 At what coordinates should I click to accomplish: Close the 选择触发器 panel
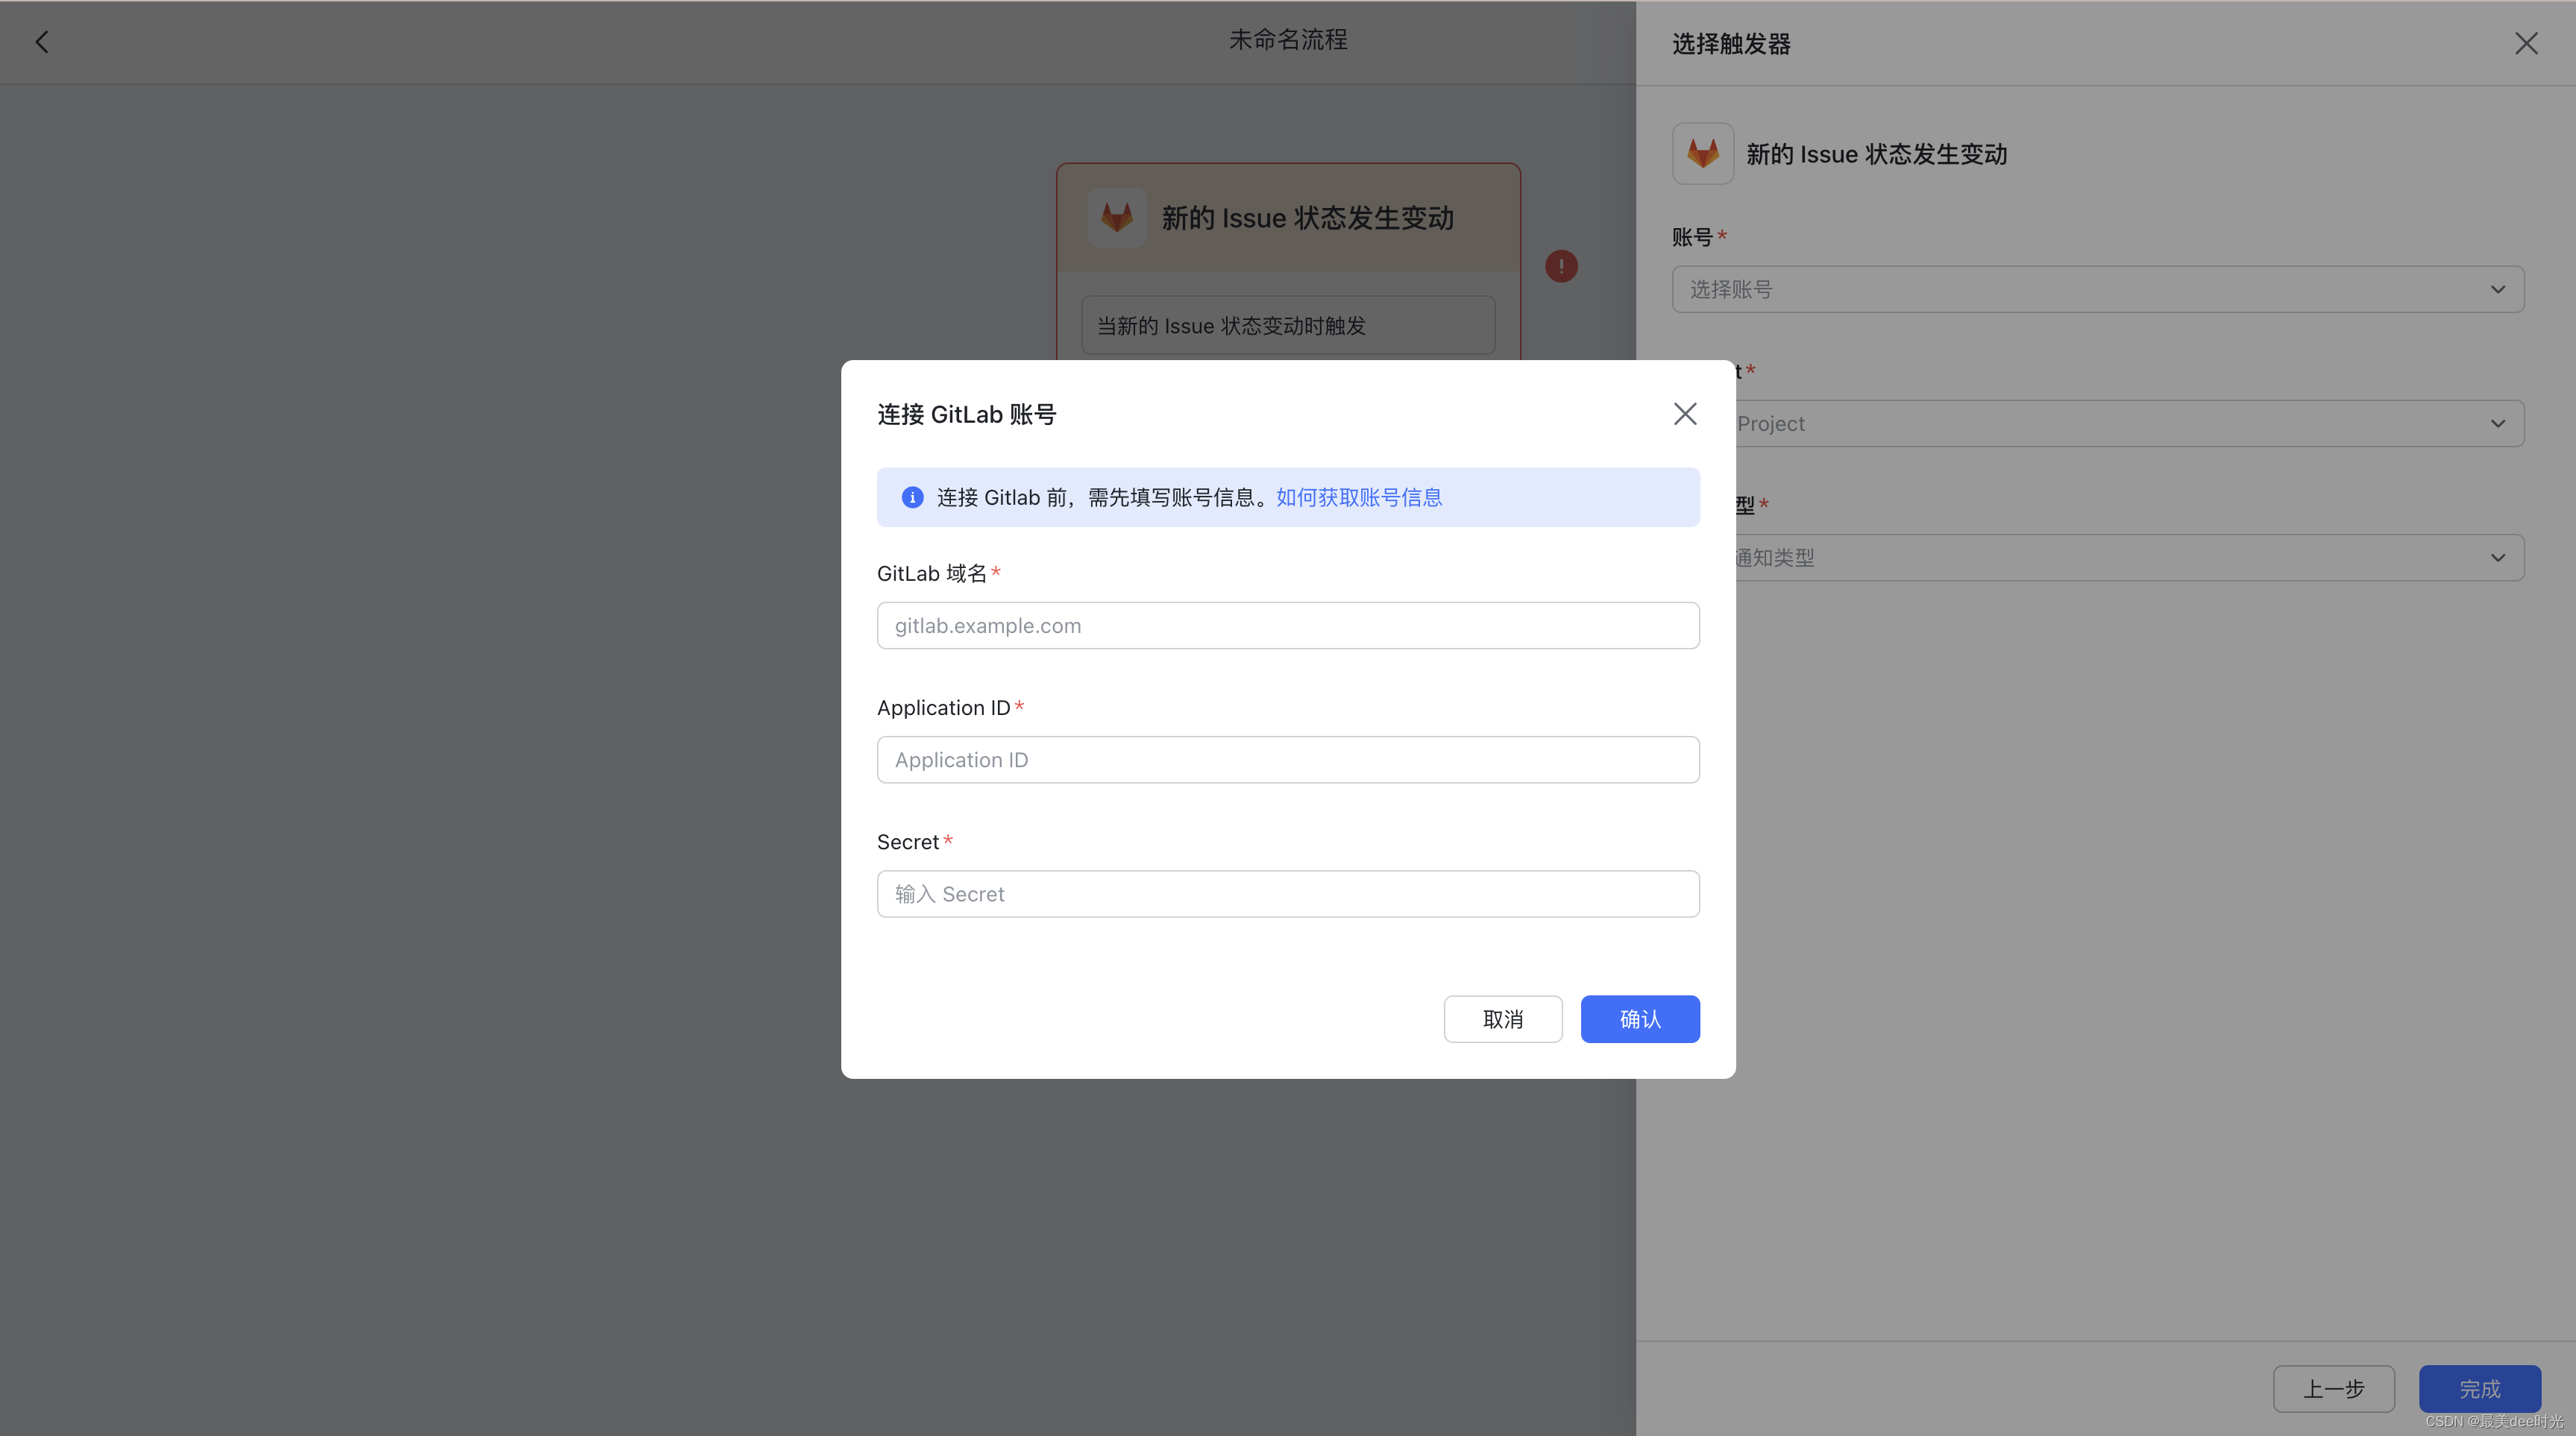click(2526, 43)
